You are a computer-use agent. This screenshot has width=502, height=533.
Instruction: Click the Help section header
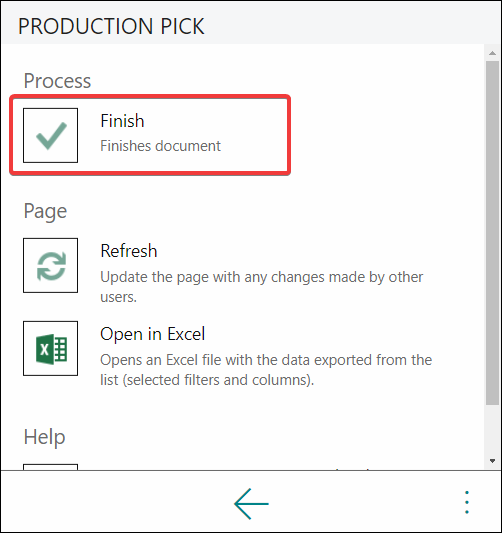click(44, 436)
